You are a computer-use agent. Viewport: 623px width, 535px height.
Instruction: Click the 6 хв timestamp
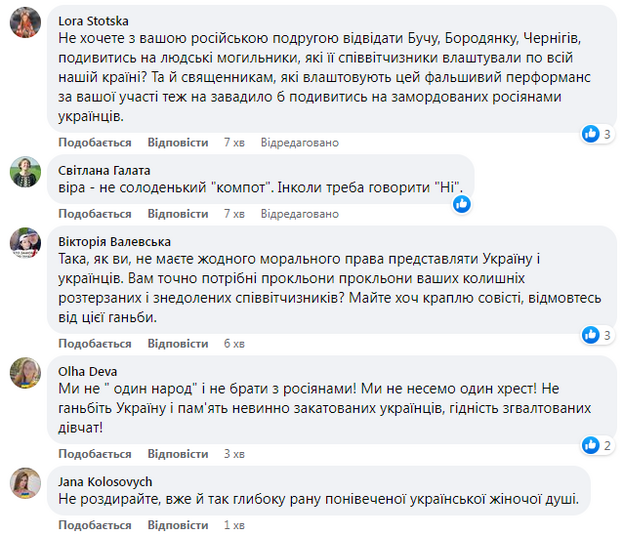[x=234, y=343]
